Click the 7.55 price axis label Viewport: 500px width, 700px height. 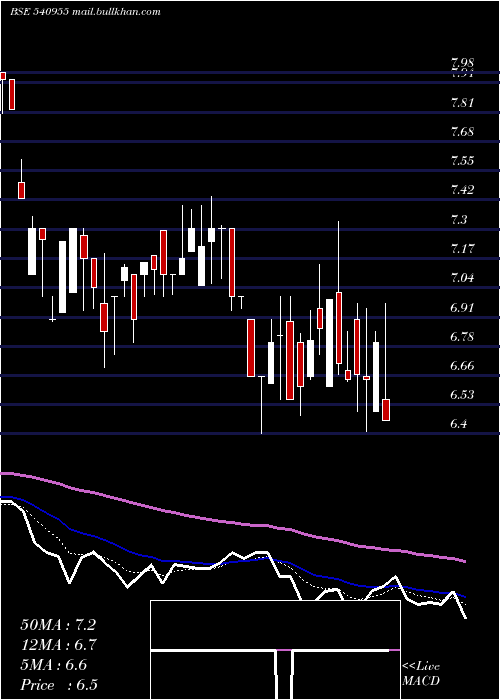point(462,161)
